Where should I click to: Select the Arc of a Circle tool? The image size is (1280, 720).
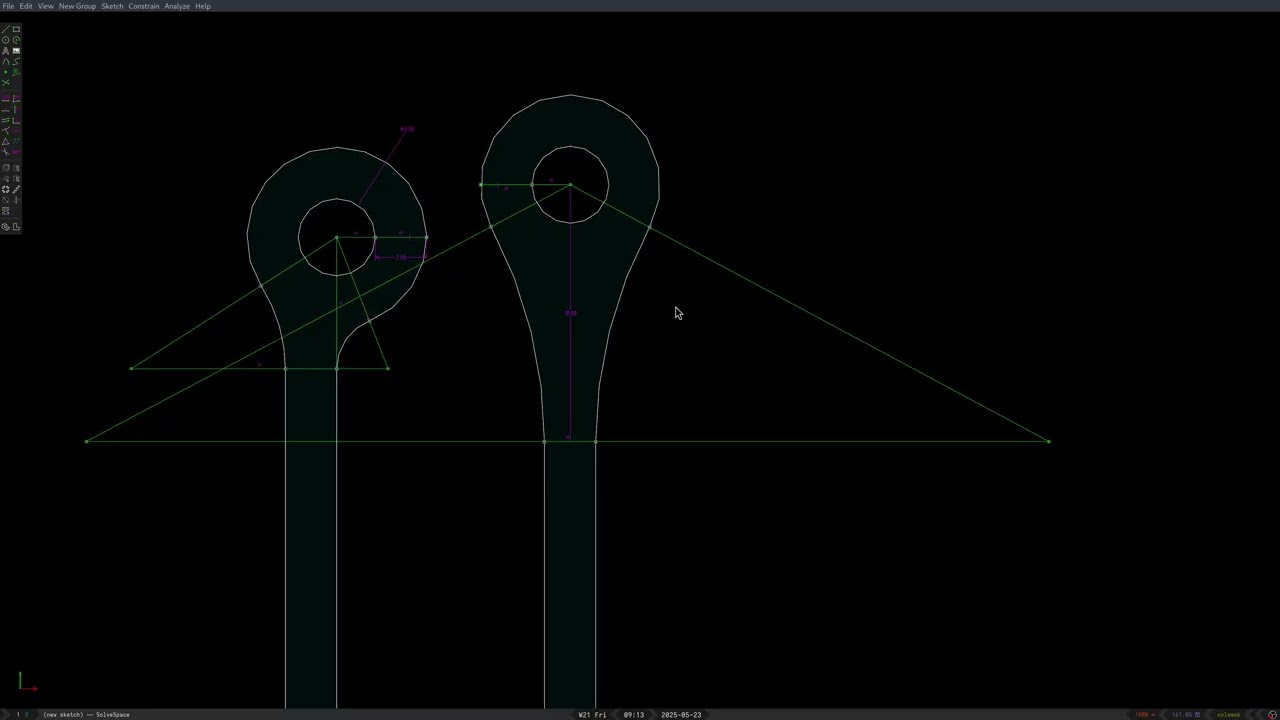point(16,40)
